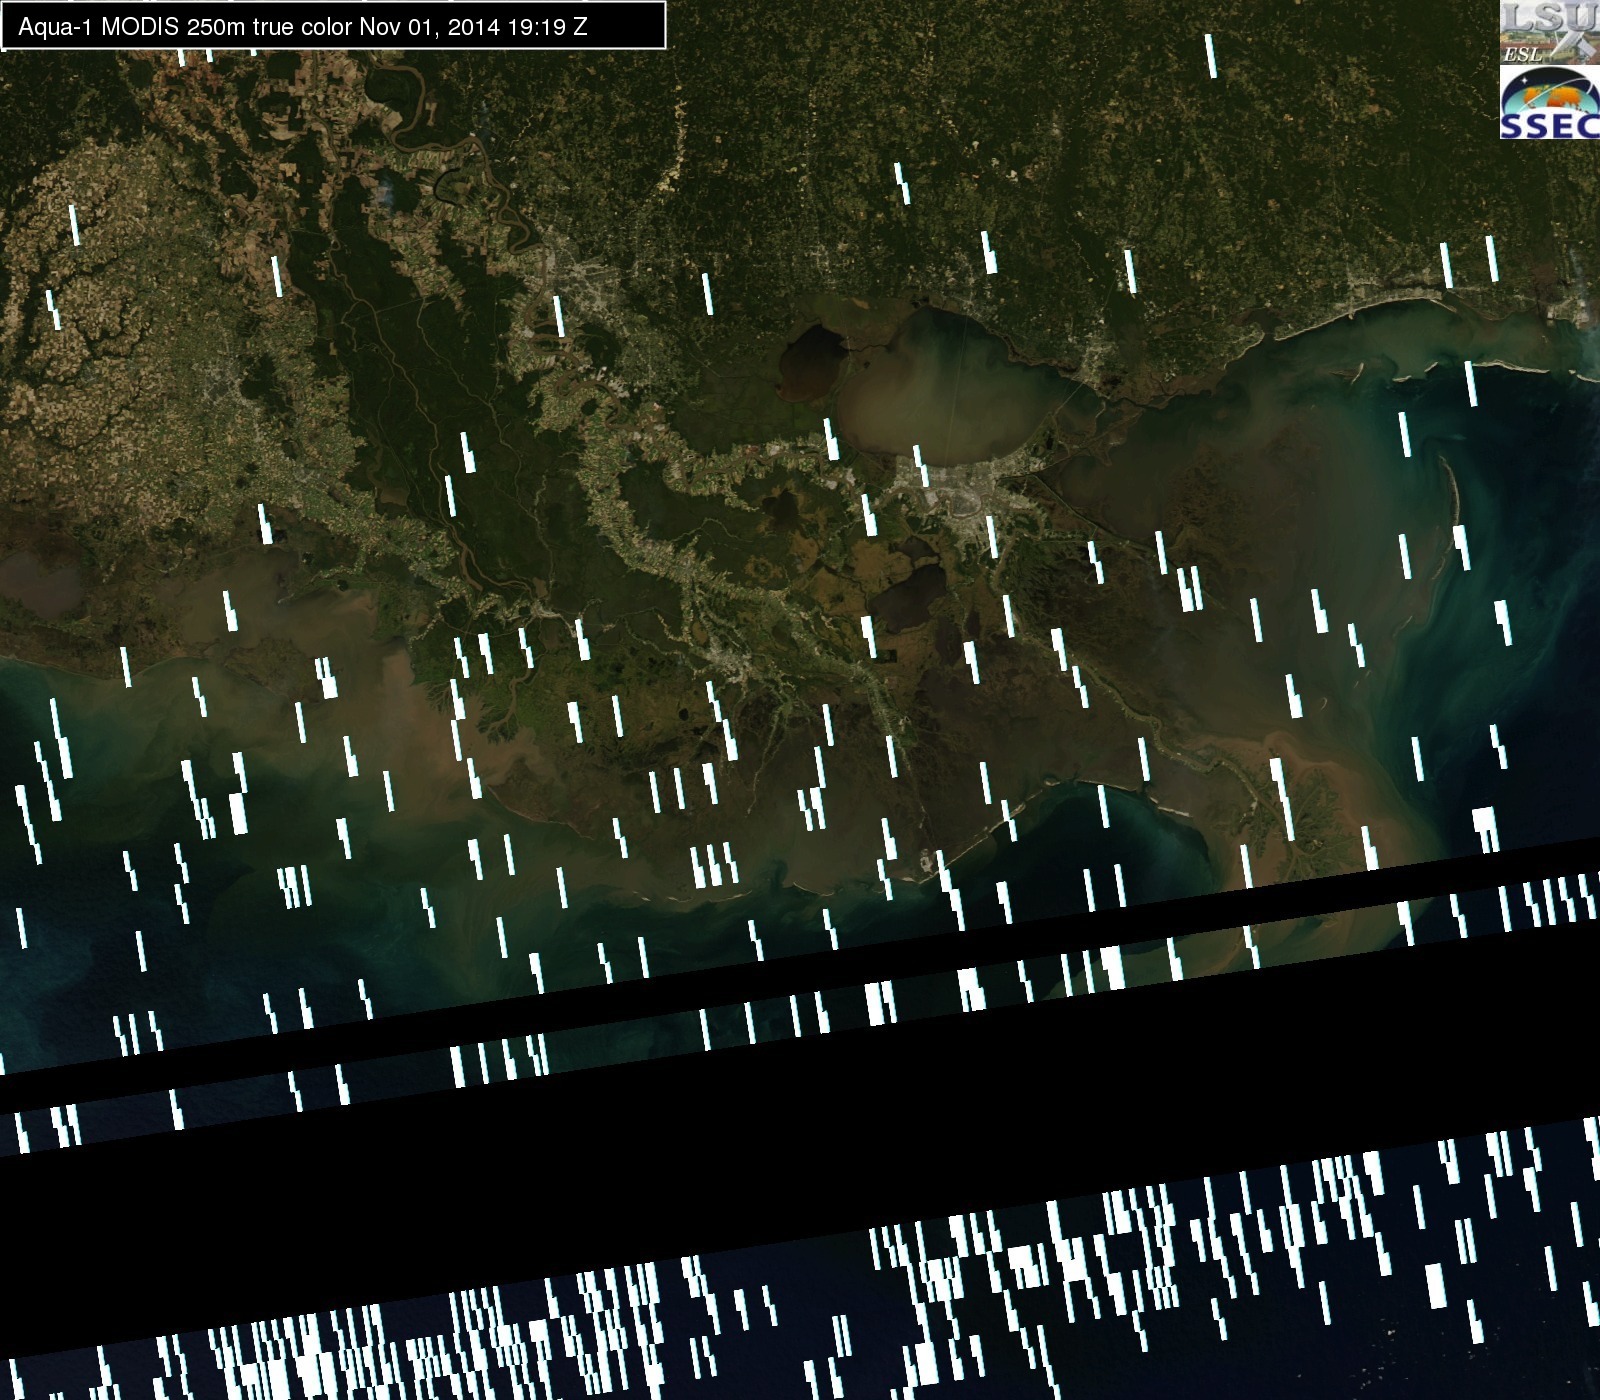1600x1400 pixels.
Task: Click isolated white dropout stripe near top
Action: pyautogui.click(x=1211, y=56)
